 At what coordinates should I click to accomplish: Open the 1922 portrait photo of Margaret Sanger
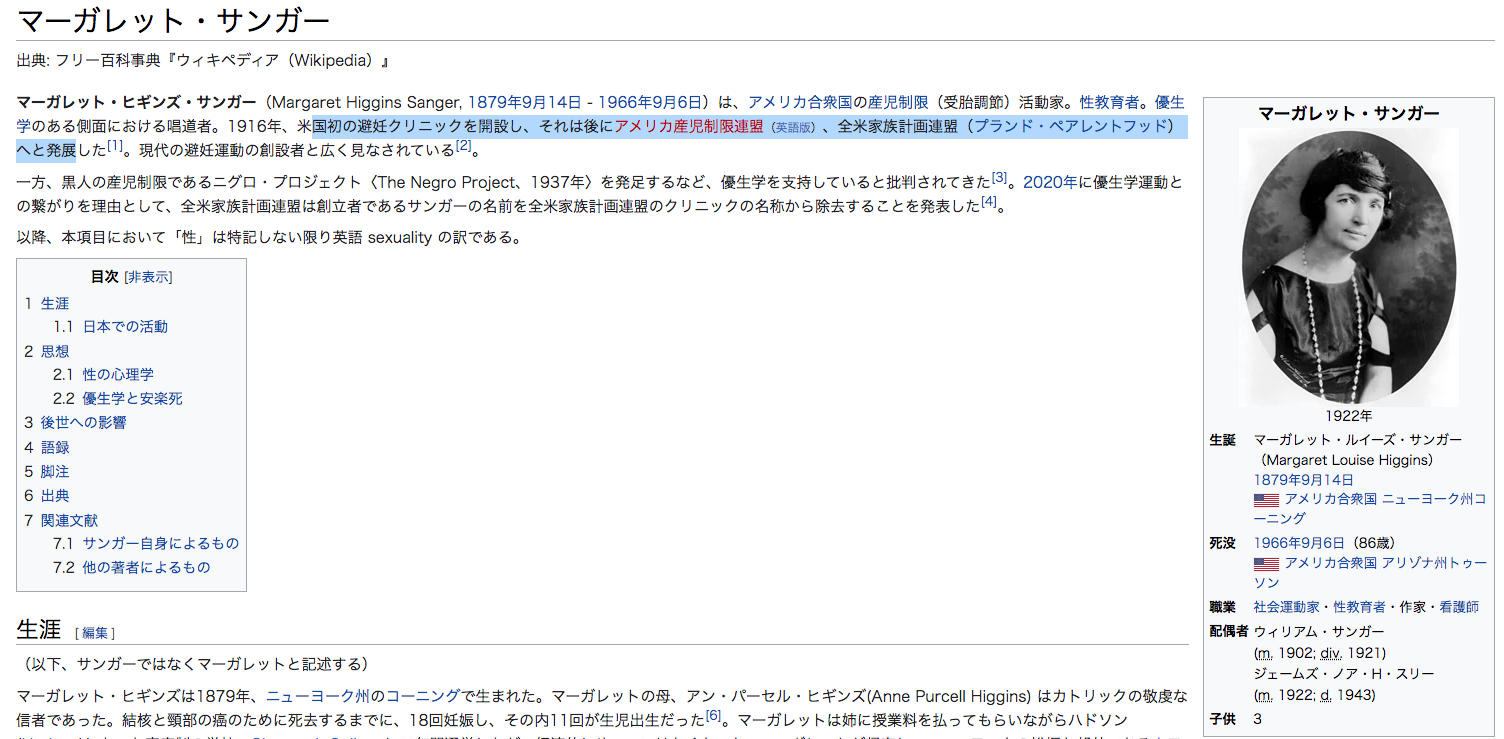tap(1348, 267)
